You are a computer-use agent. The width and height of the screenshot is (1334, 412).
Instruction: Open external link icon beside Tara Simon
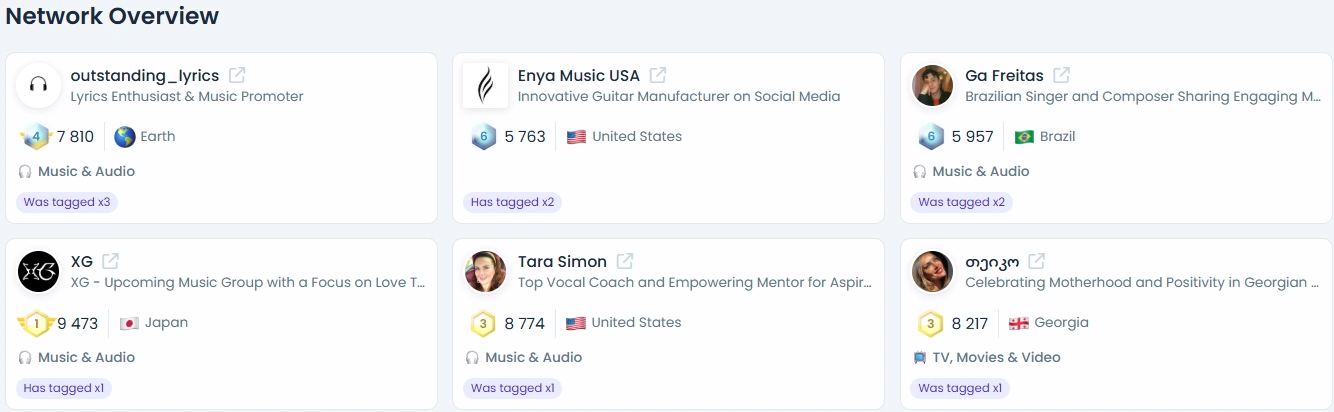tap(625, 261)
